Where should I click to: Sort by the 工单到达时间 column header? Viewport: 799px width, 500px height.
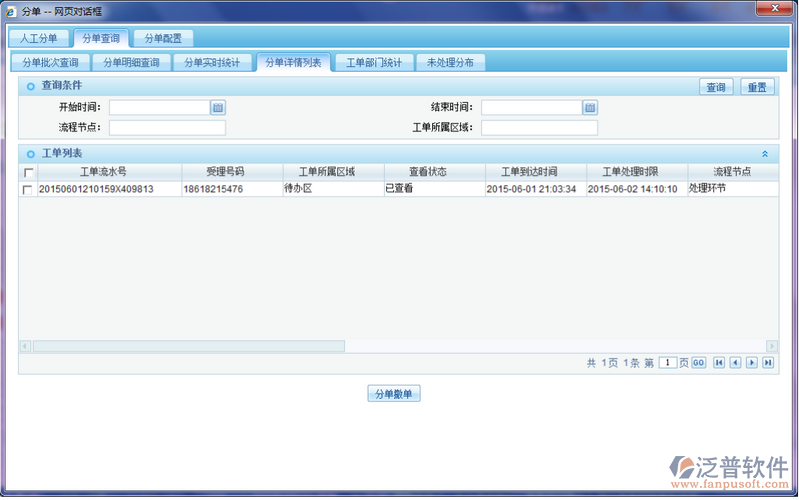535,172
